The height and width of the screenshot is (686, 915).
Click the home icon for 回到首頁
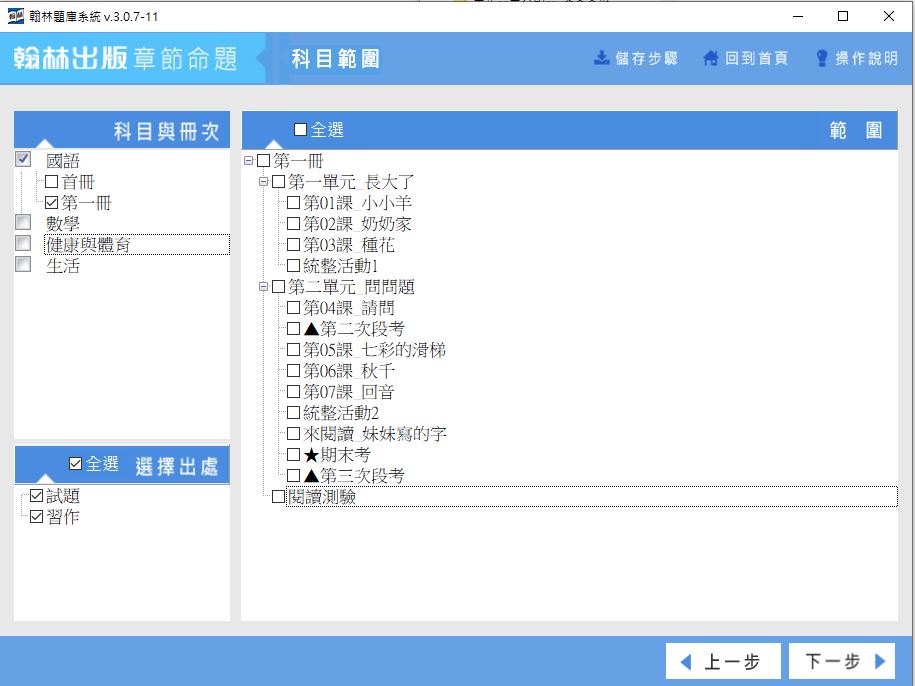711,58
